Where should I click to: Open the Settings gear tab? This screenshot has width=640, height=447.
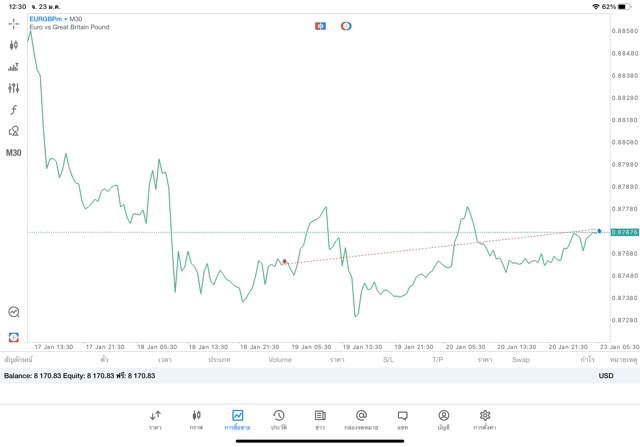click(x=484, y=420)
